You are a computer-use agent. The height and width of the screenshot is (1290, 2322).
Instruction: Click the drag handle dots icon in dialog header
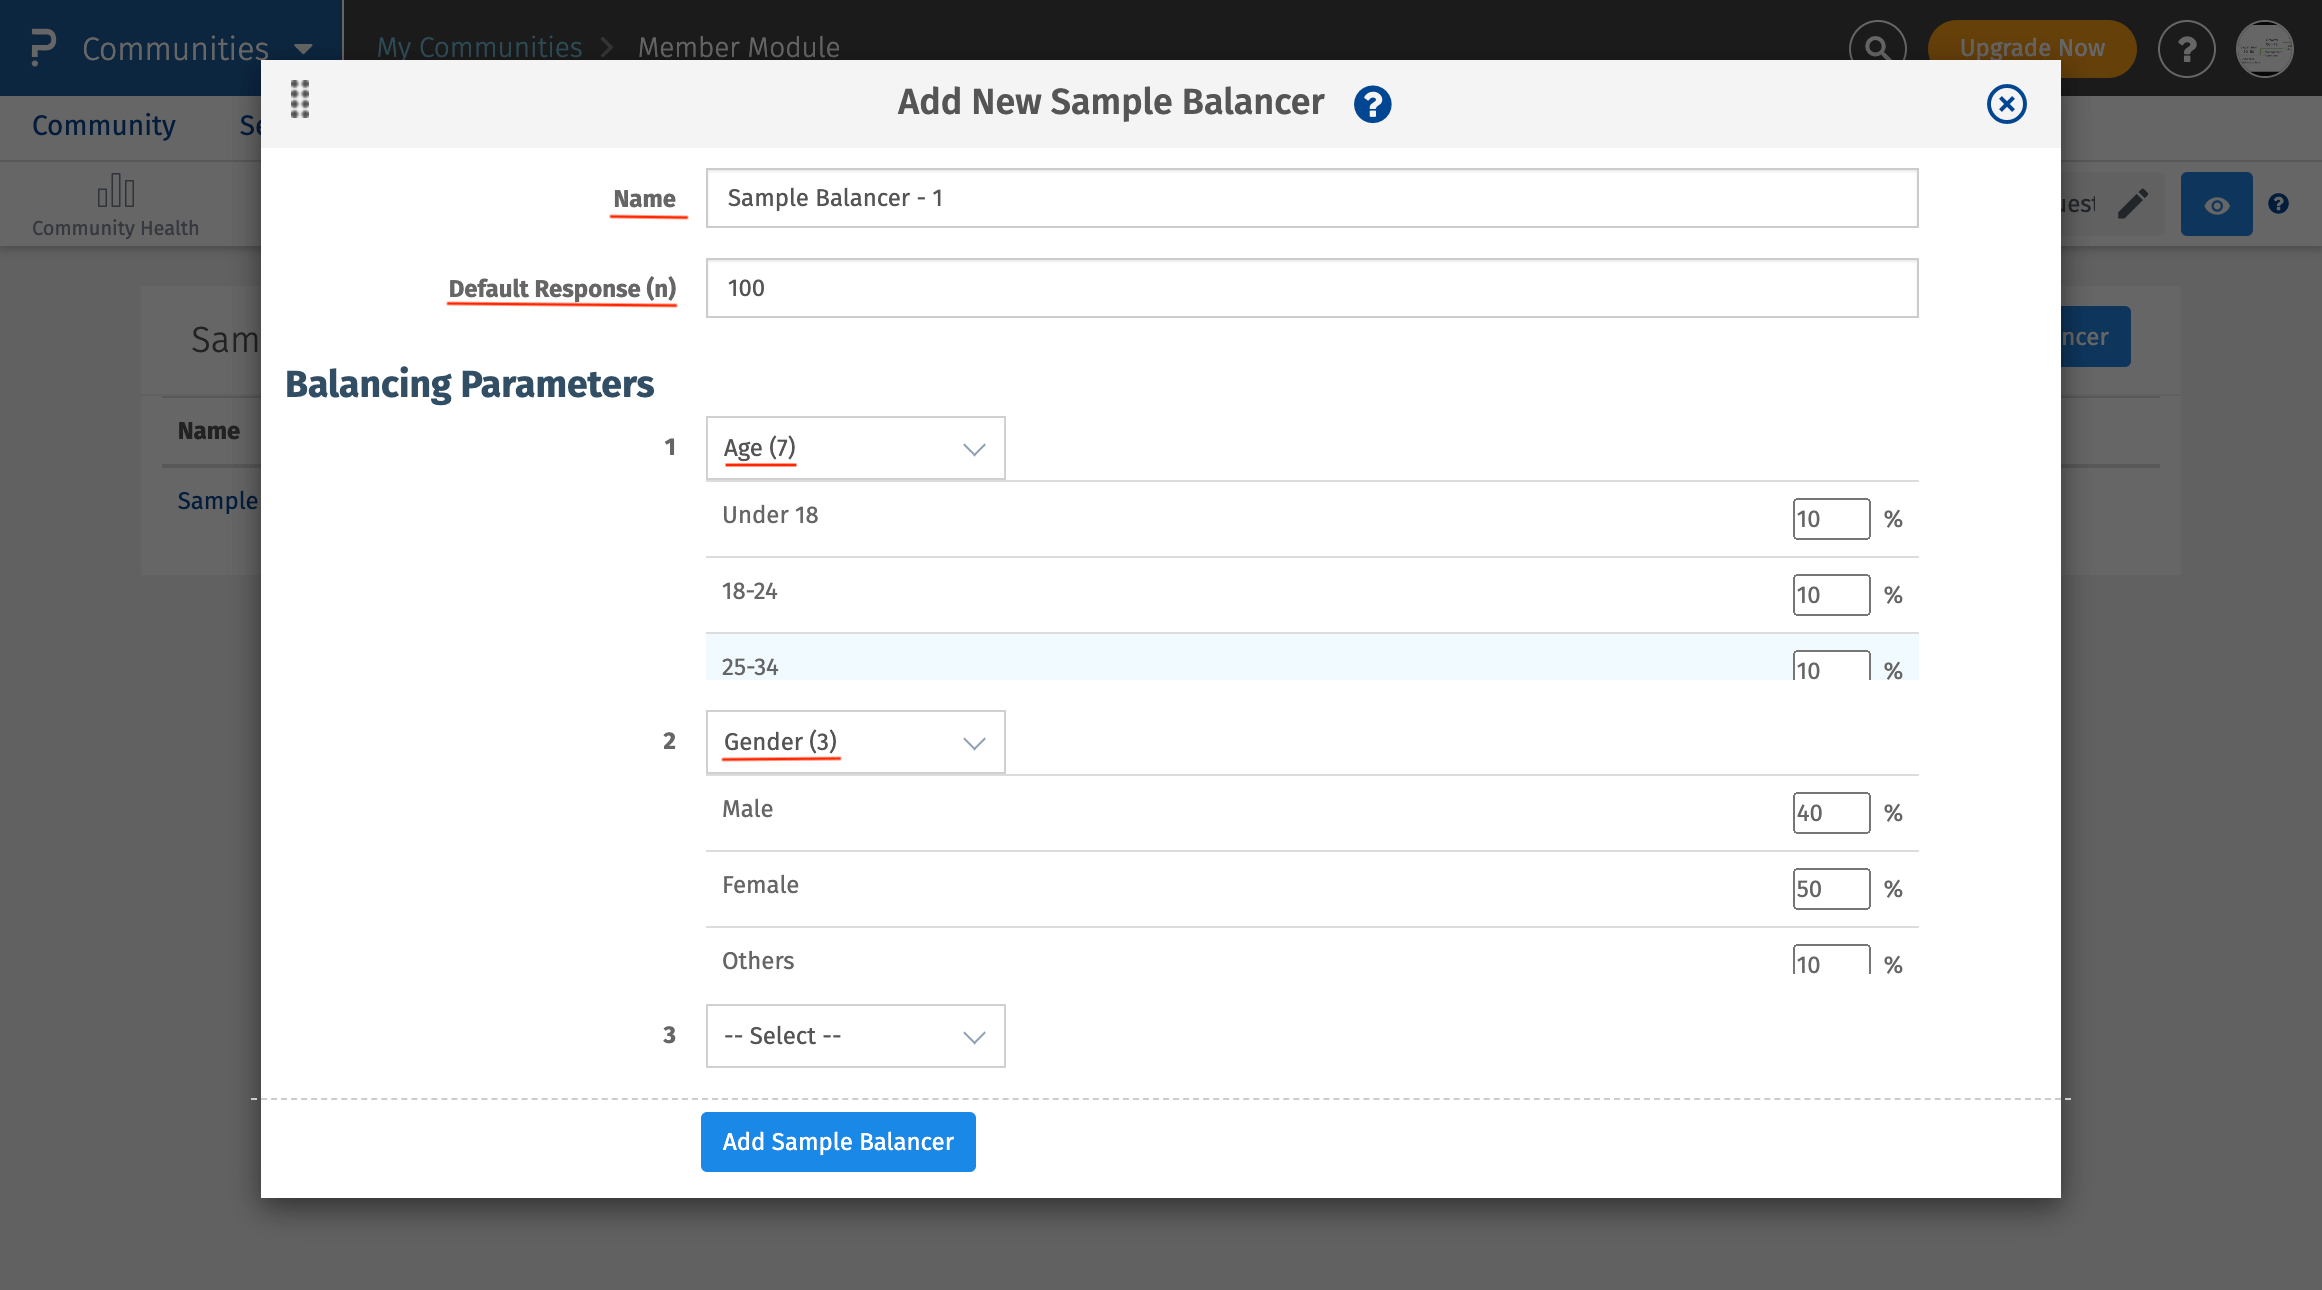tap(300, 99)
